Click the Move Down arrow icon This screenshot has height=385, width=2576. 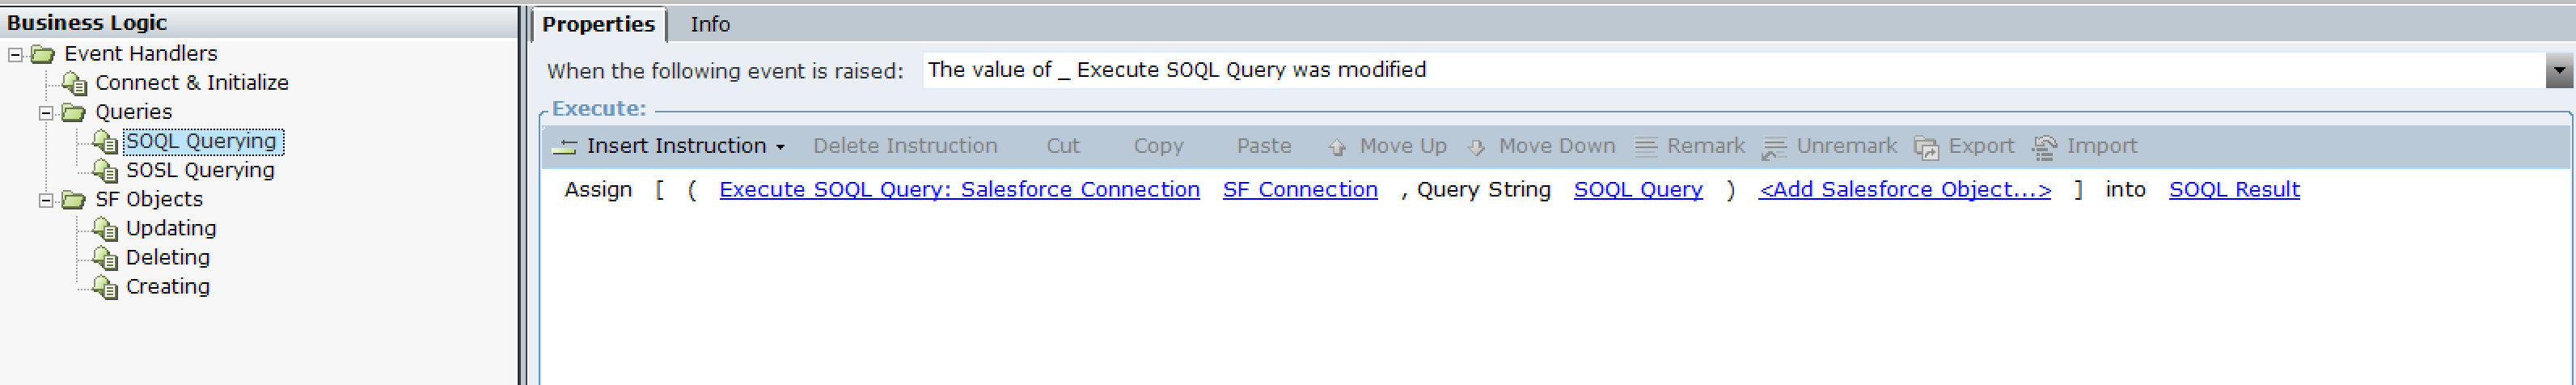(1476, 147)
